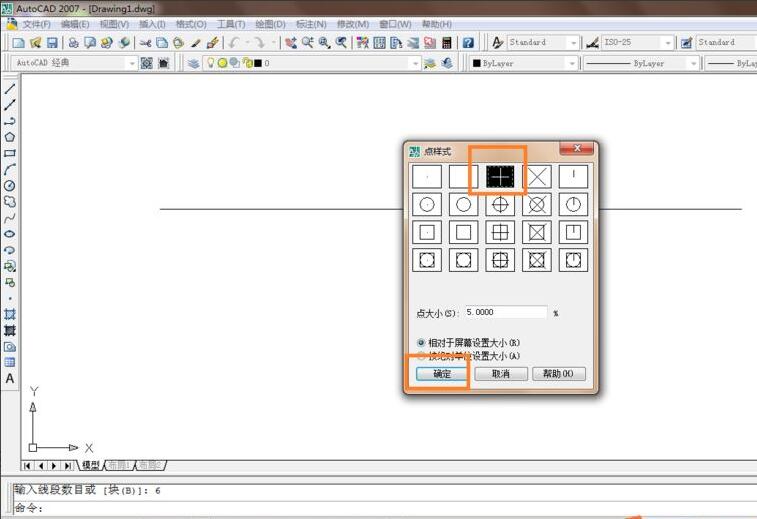Click the Undo arrow icon
The width and height of the screenshot is (757, 519).
234,43
